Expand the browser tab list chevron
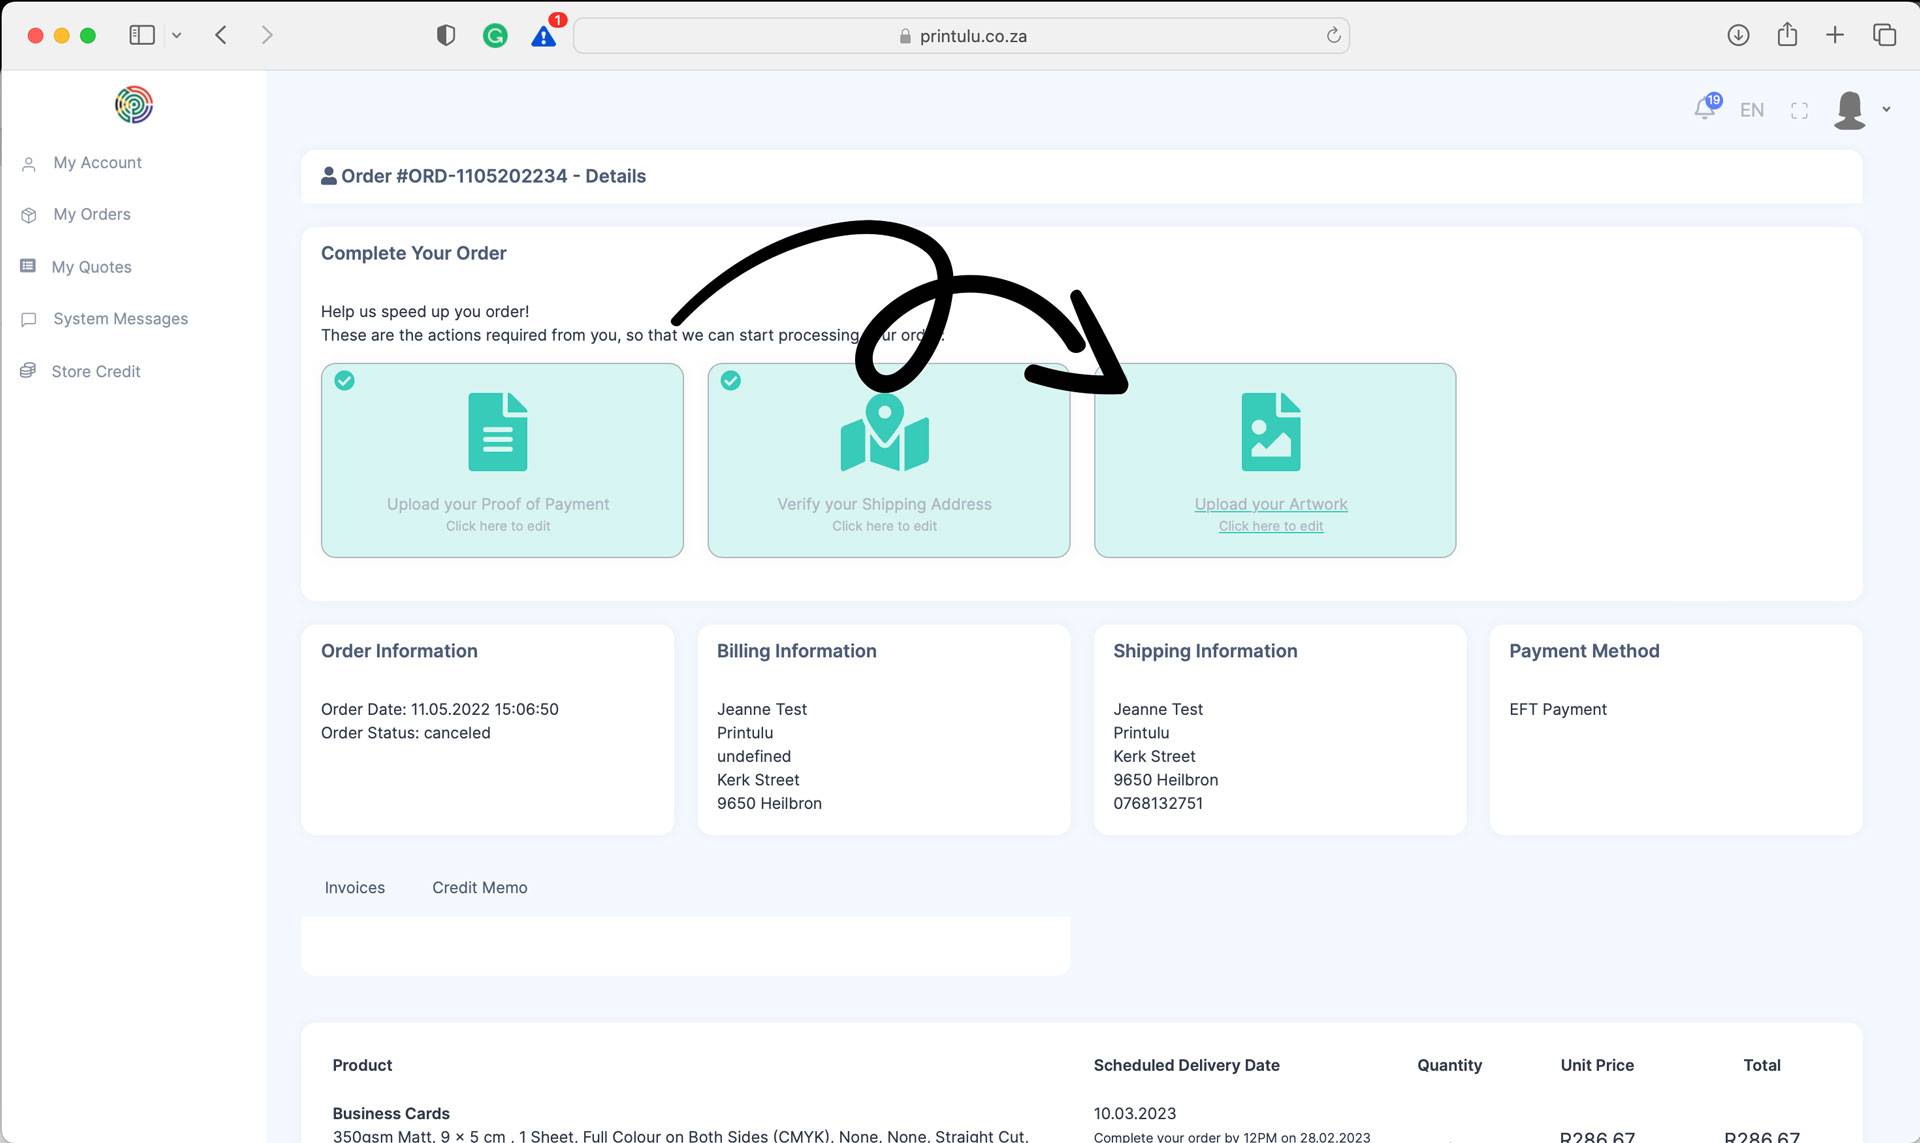The width and height of the screenshot is (1920, 1143). tap(176, 34)
